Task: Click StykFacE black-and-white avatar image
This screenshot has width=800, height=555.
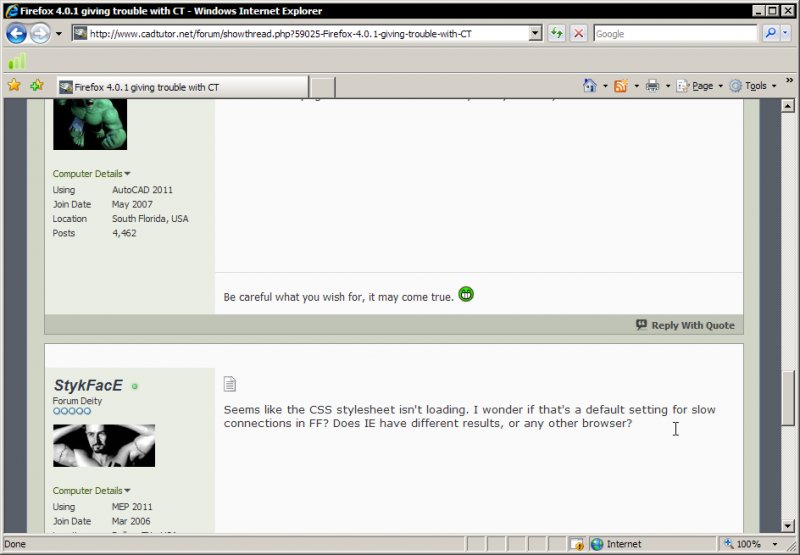Action: (104, 445)
